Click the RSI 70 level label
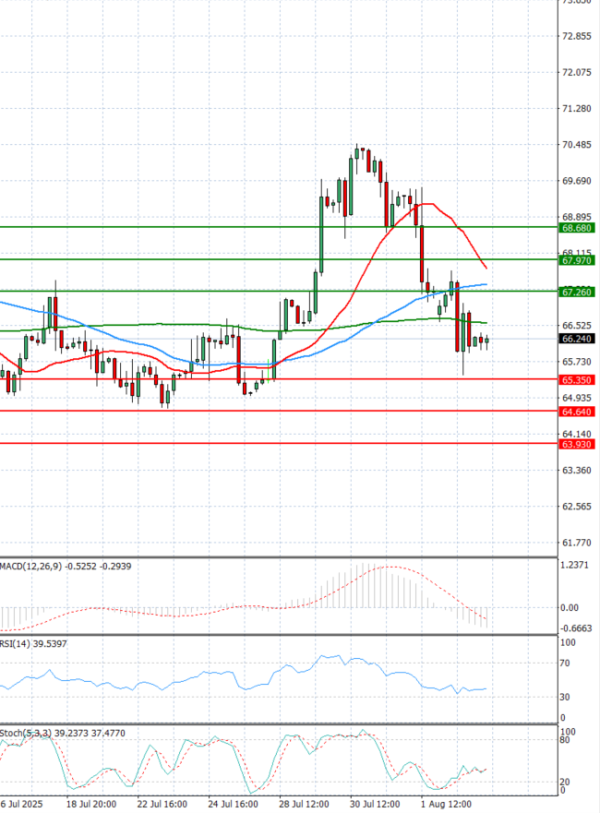Image resolution: width=600 pixels, height=813 pixels. click(x=566, y=663)
